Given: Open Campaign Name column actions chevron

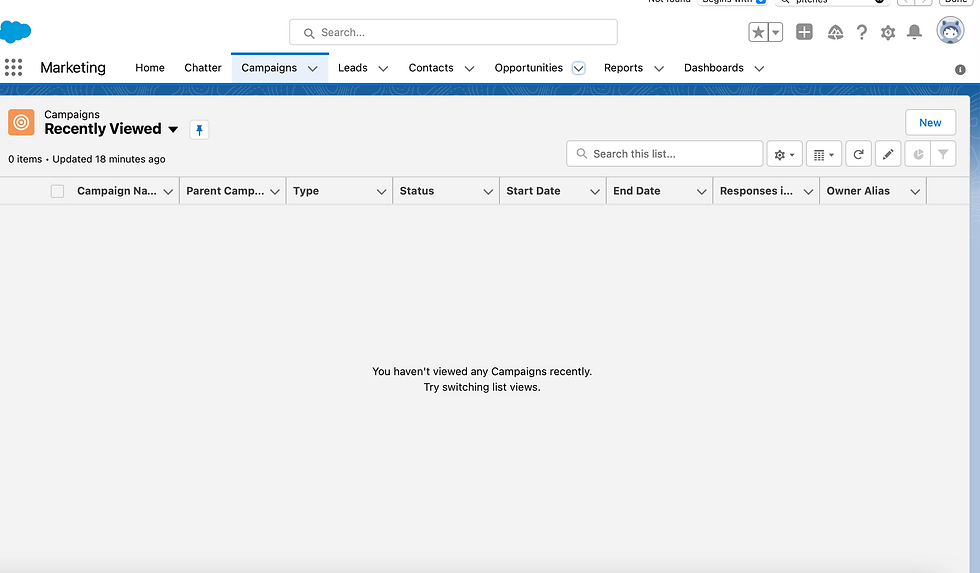Looking at the screenshot, I should [x=168, y=192].
